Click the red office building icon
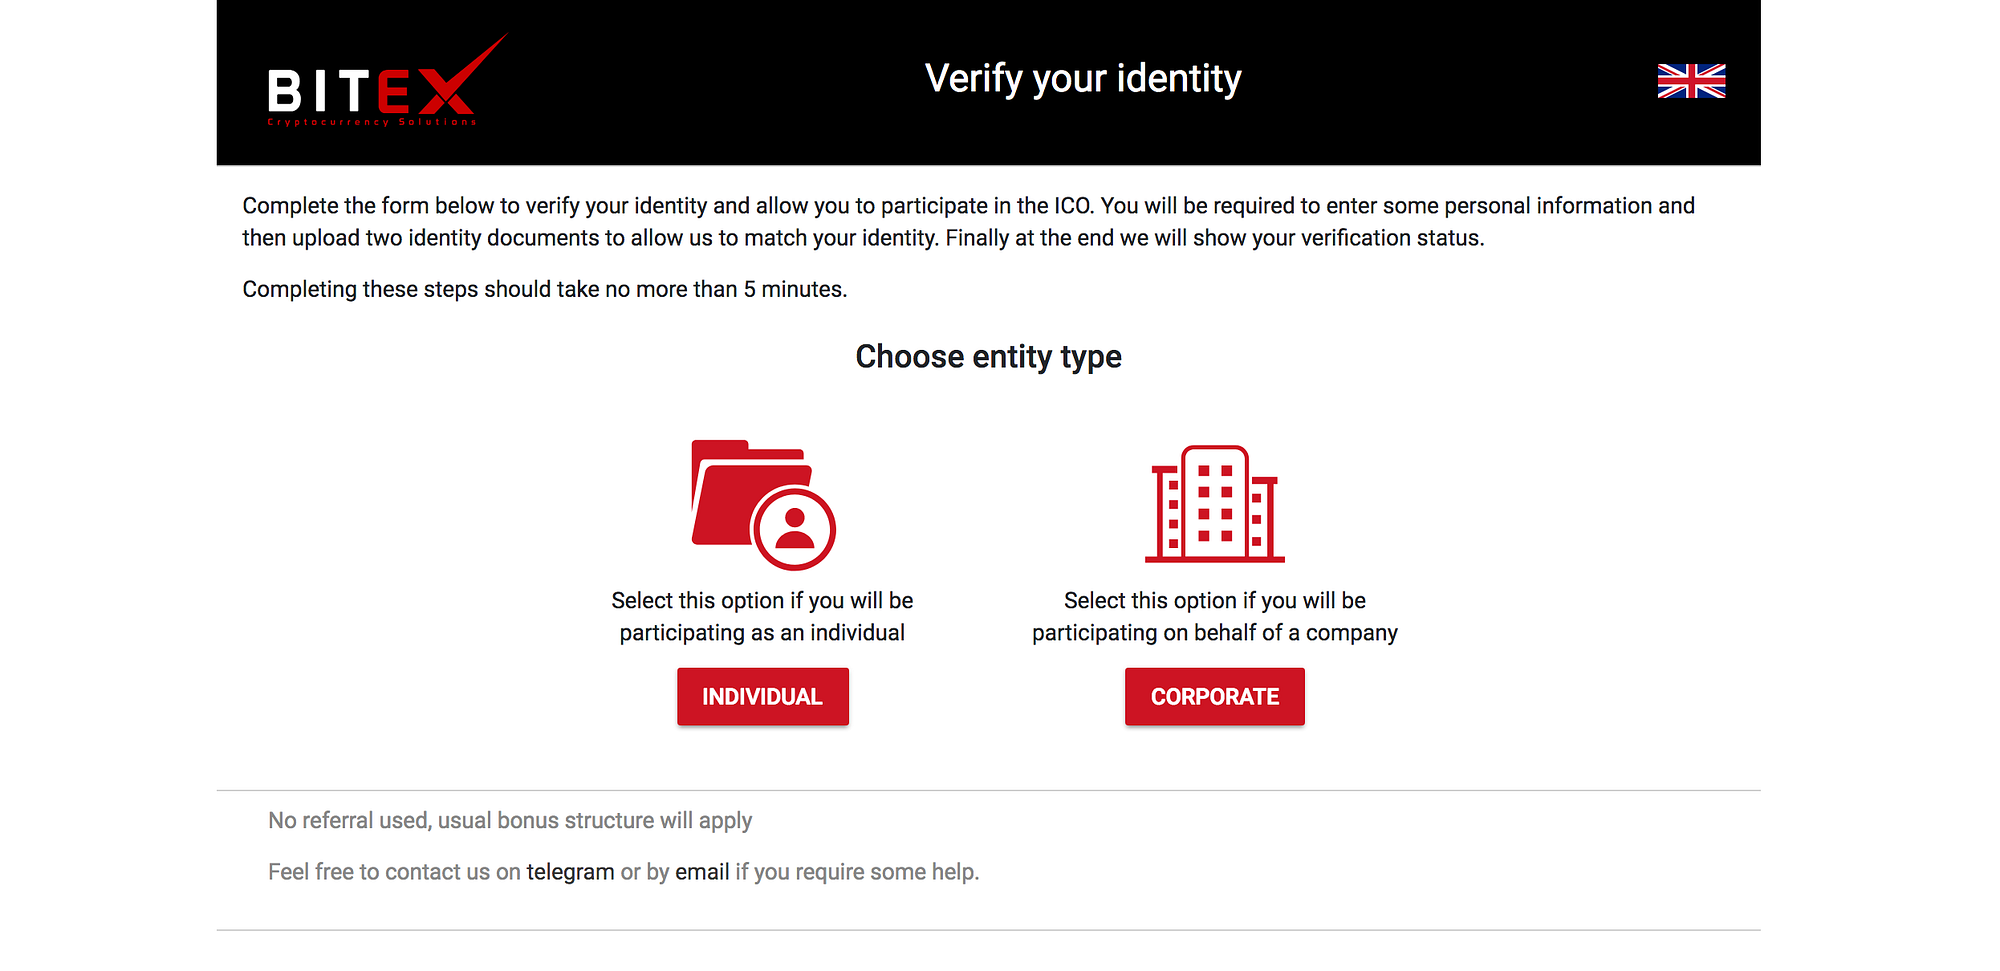 (1214, 503)
